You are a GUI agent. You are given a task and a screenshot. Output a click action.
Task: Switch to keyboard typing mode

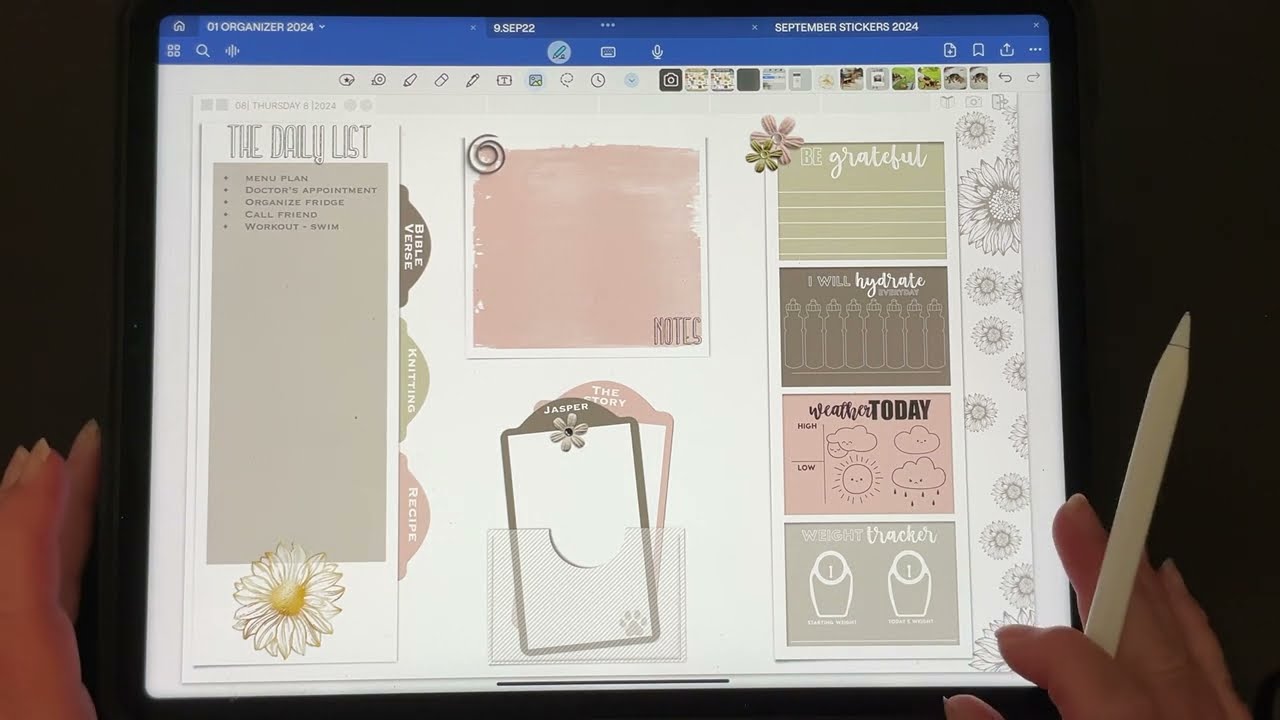[608, 52]
